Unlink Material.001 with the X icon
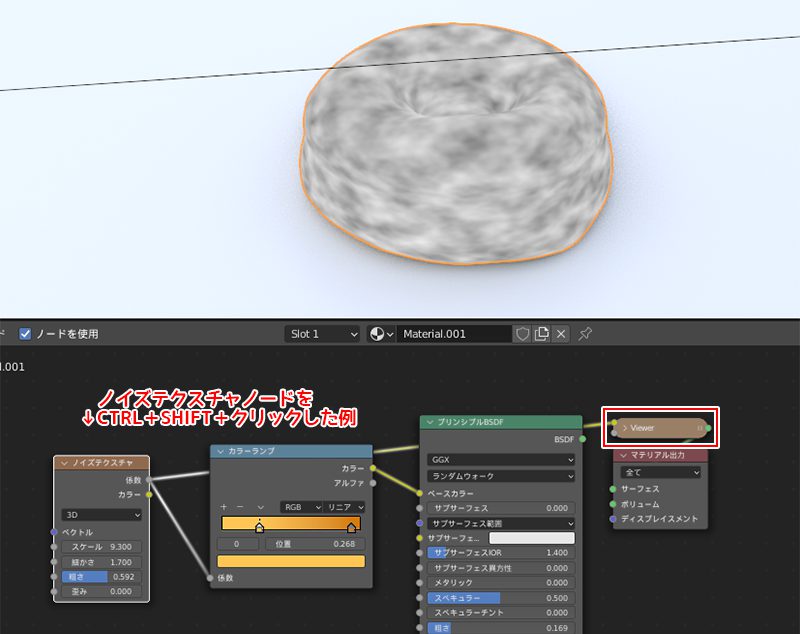 click(x=561, y=334)
